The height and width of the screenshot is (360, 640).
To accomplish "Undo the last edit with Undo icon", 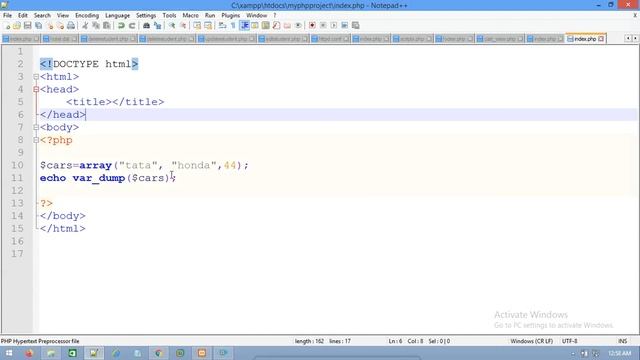I will (x=121, y=26).
